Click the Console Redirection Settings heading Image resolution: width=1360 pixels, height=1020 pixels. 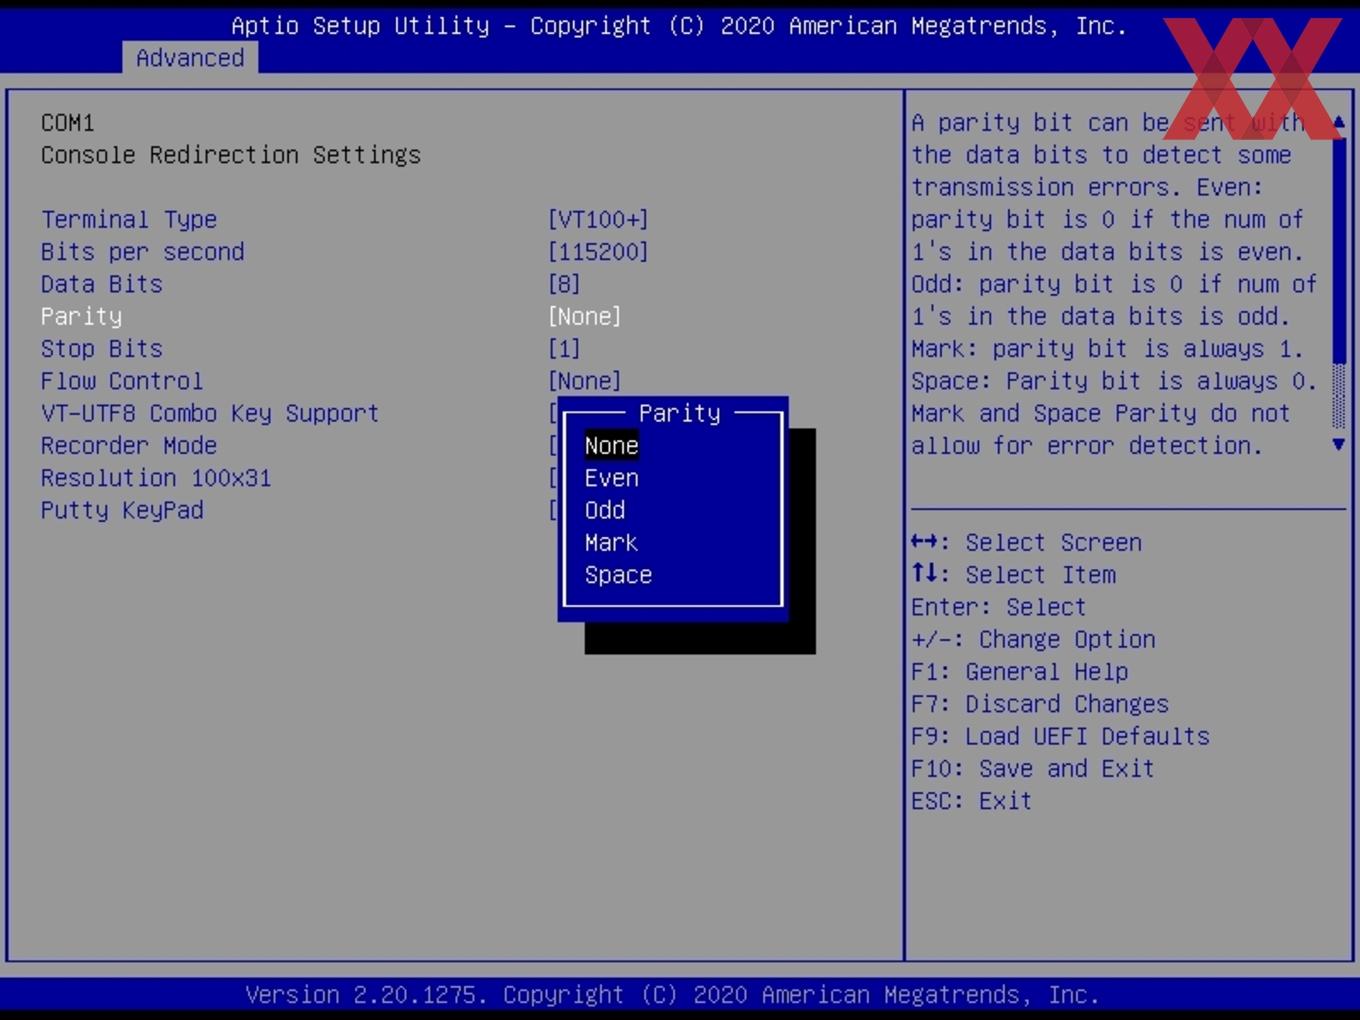231,155
